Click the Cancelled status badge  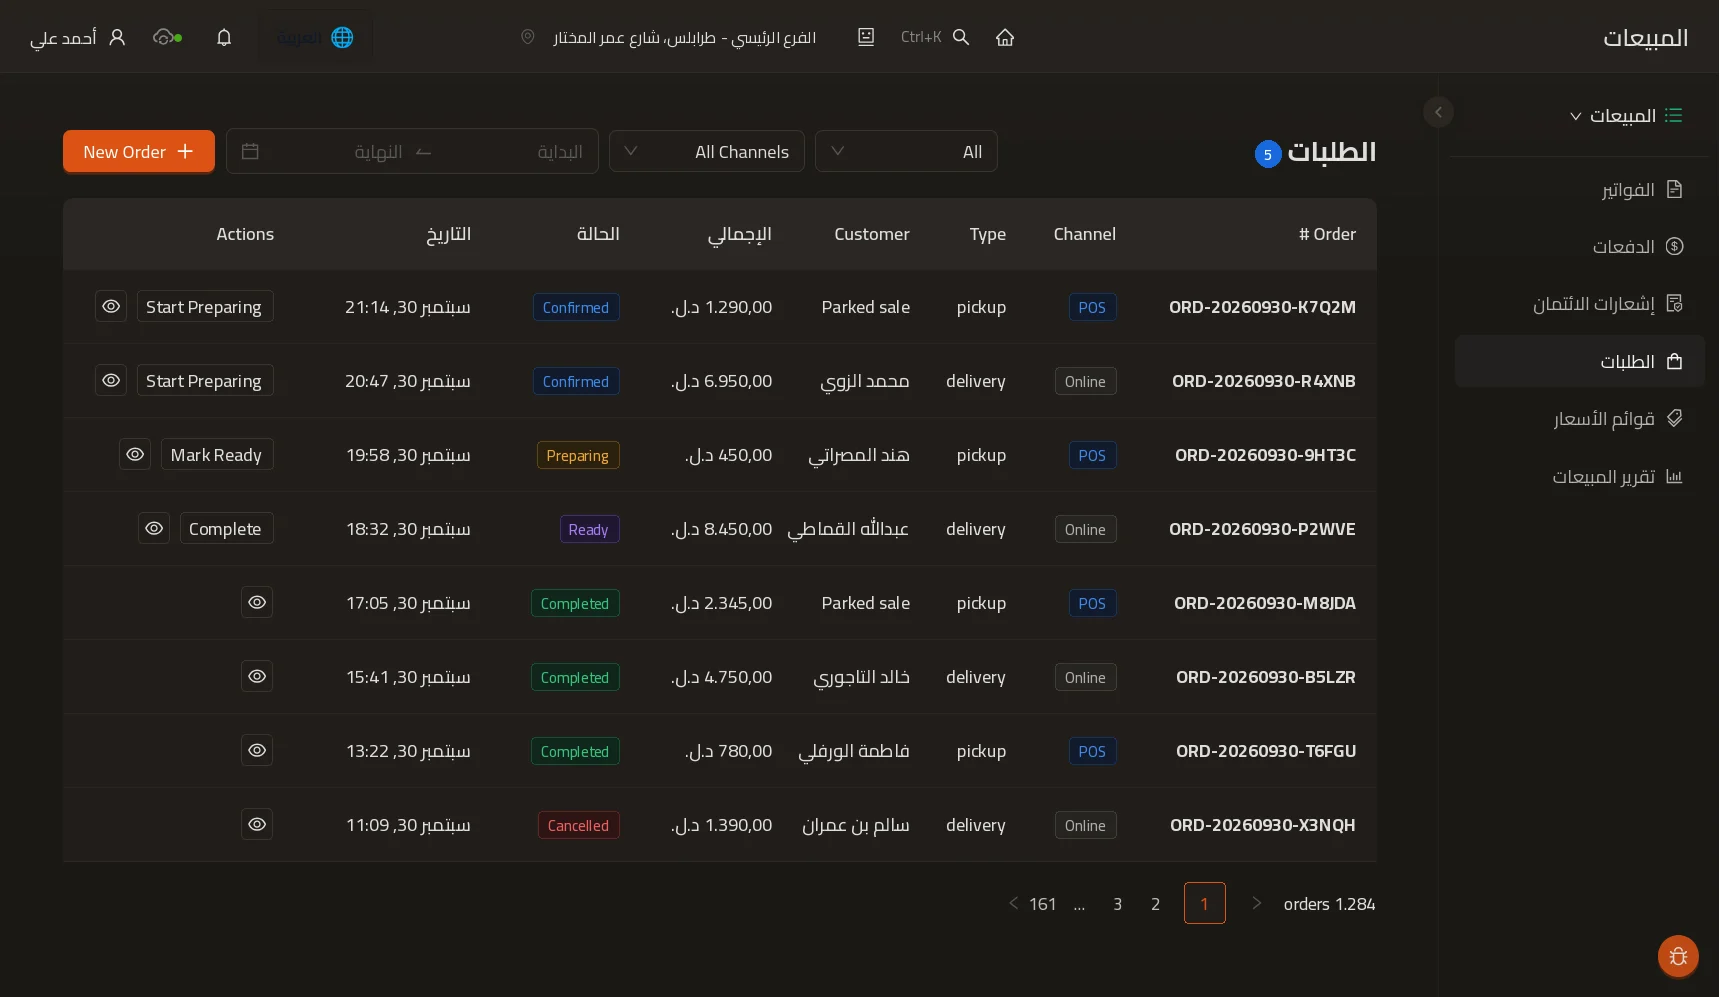click(x=578, y=825)
